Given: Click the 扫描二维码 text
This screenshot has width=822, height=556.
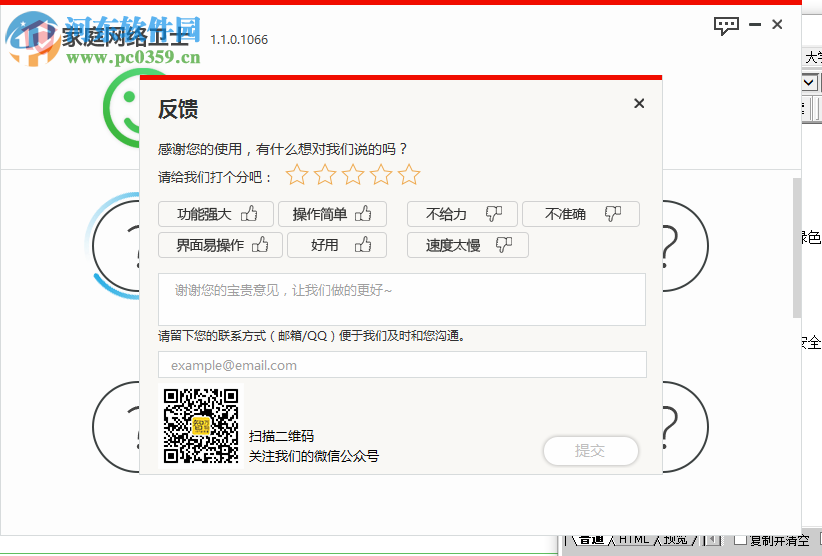Looking at the screenshot, I should 282,436.
